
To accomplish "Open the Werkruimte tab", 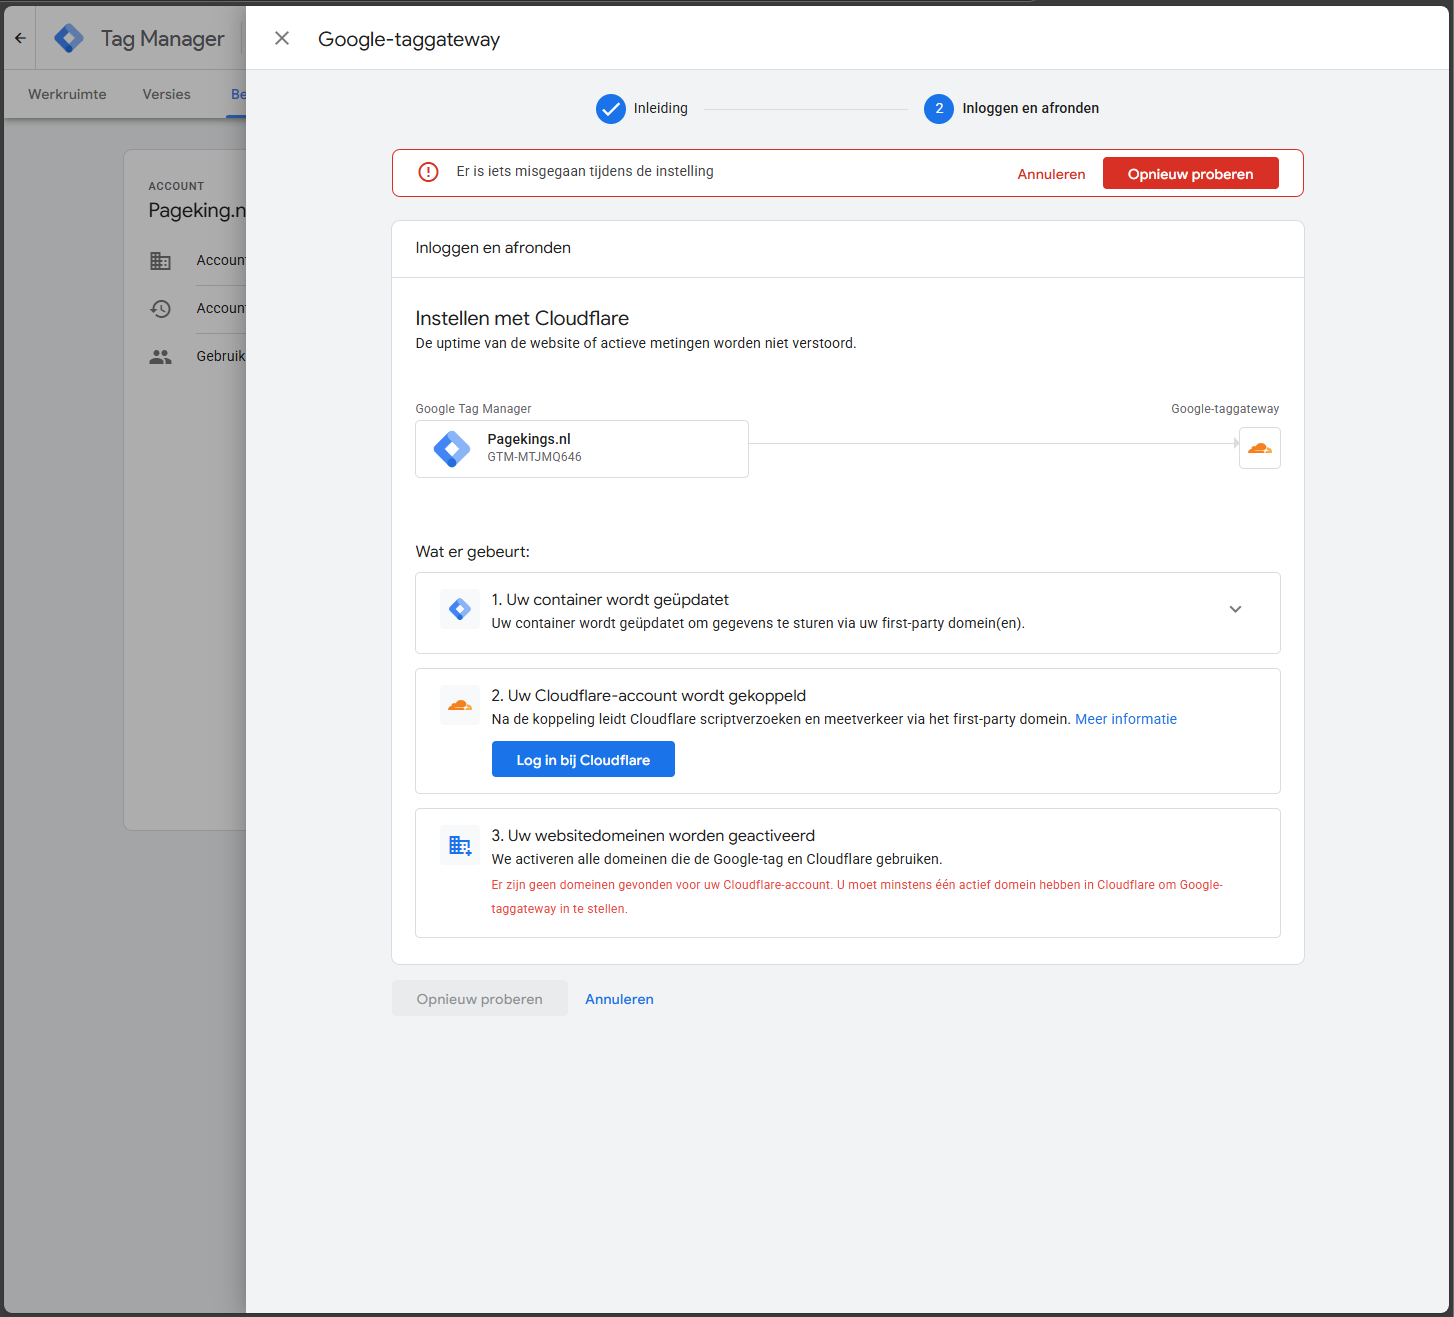I will 67,94.
